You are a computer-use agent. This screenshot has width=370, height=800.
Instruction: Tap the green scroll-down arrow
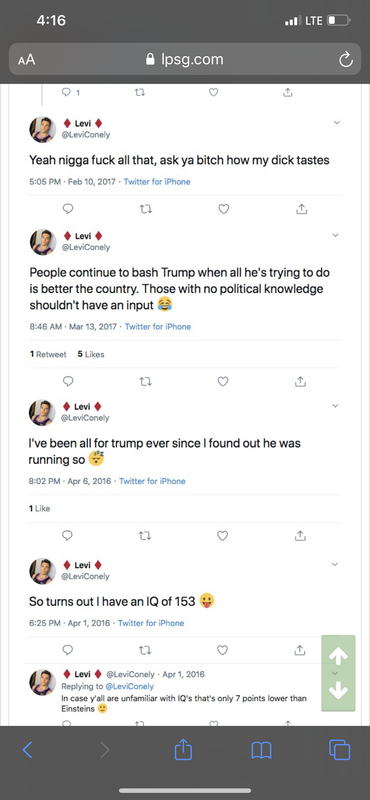point(339,690)
